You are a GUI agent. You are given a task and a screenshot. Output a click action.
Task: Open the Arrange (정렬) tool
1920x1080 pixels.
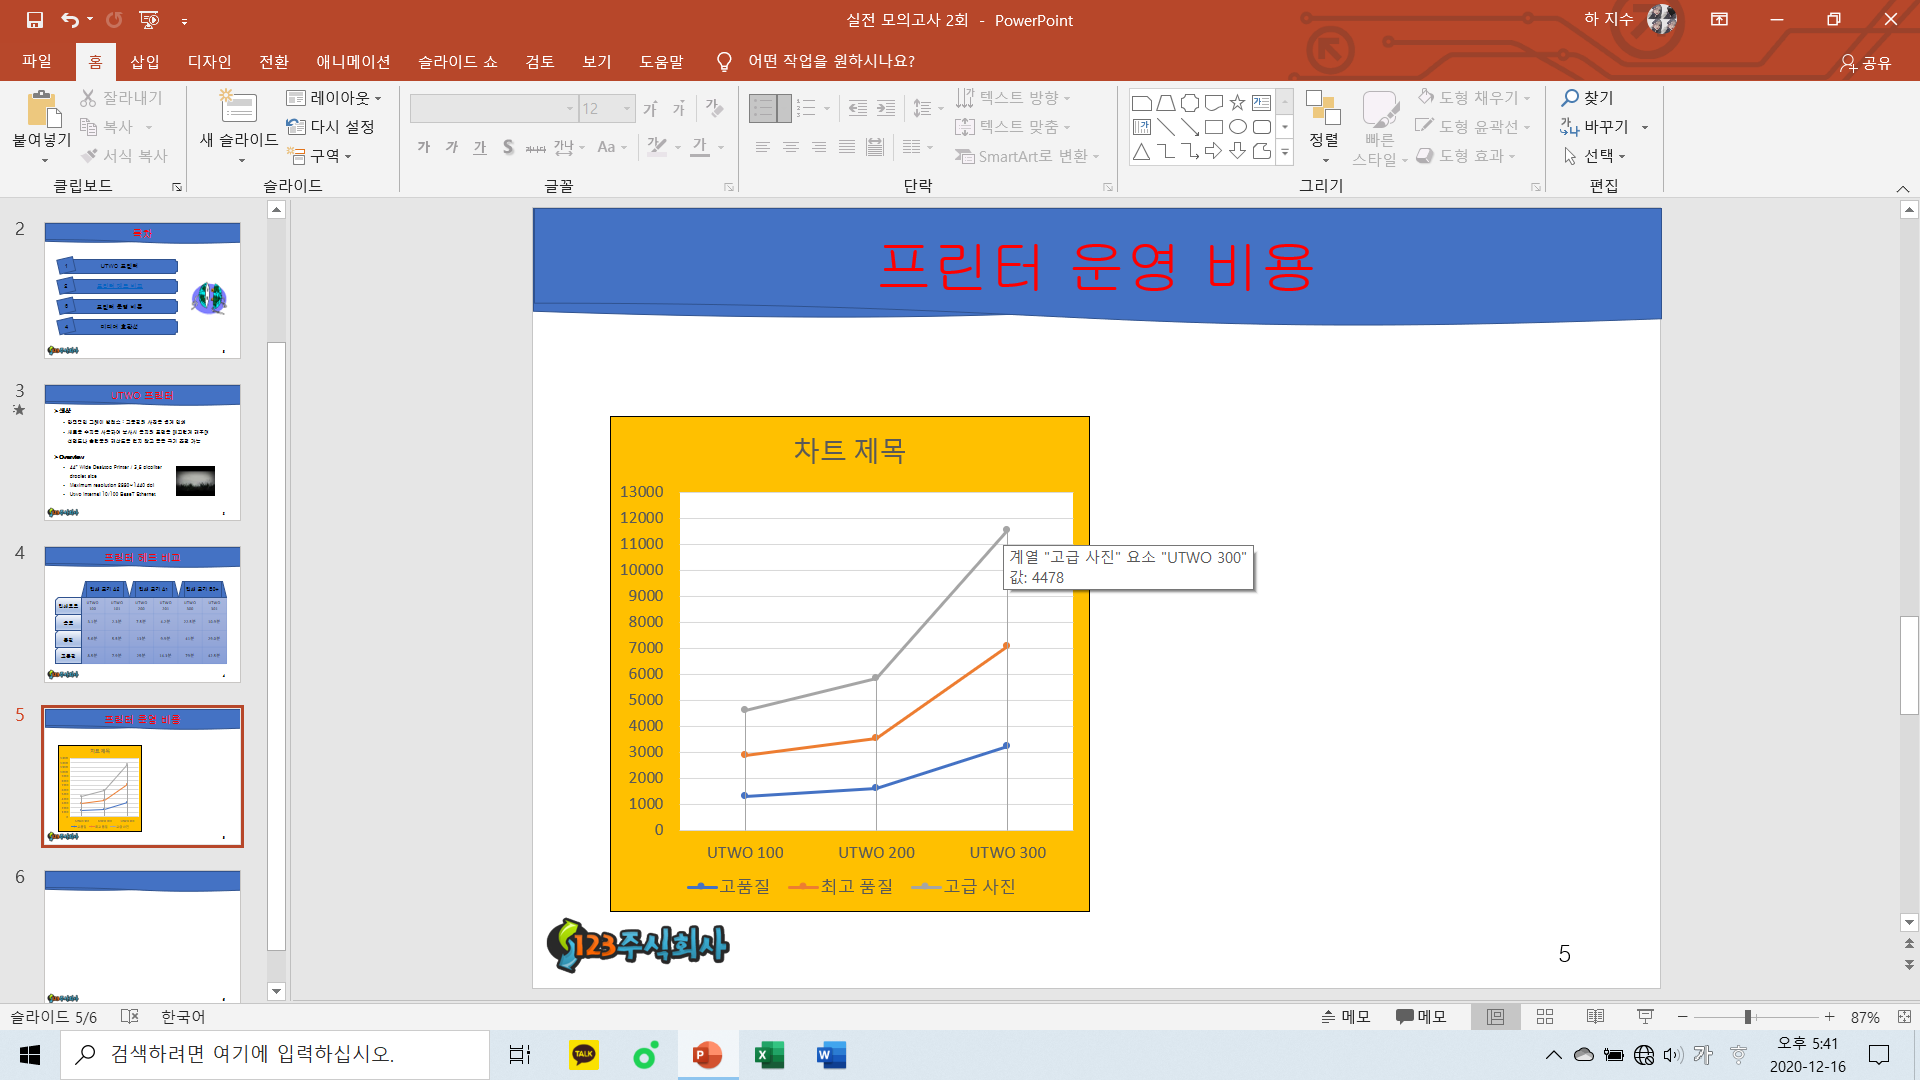tap(1323, 120)
